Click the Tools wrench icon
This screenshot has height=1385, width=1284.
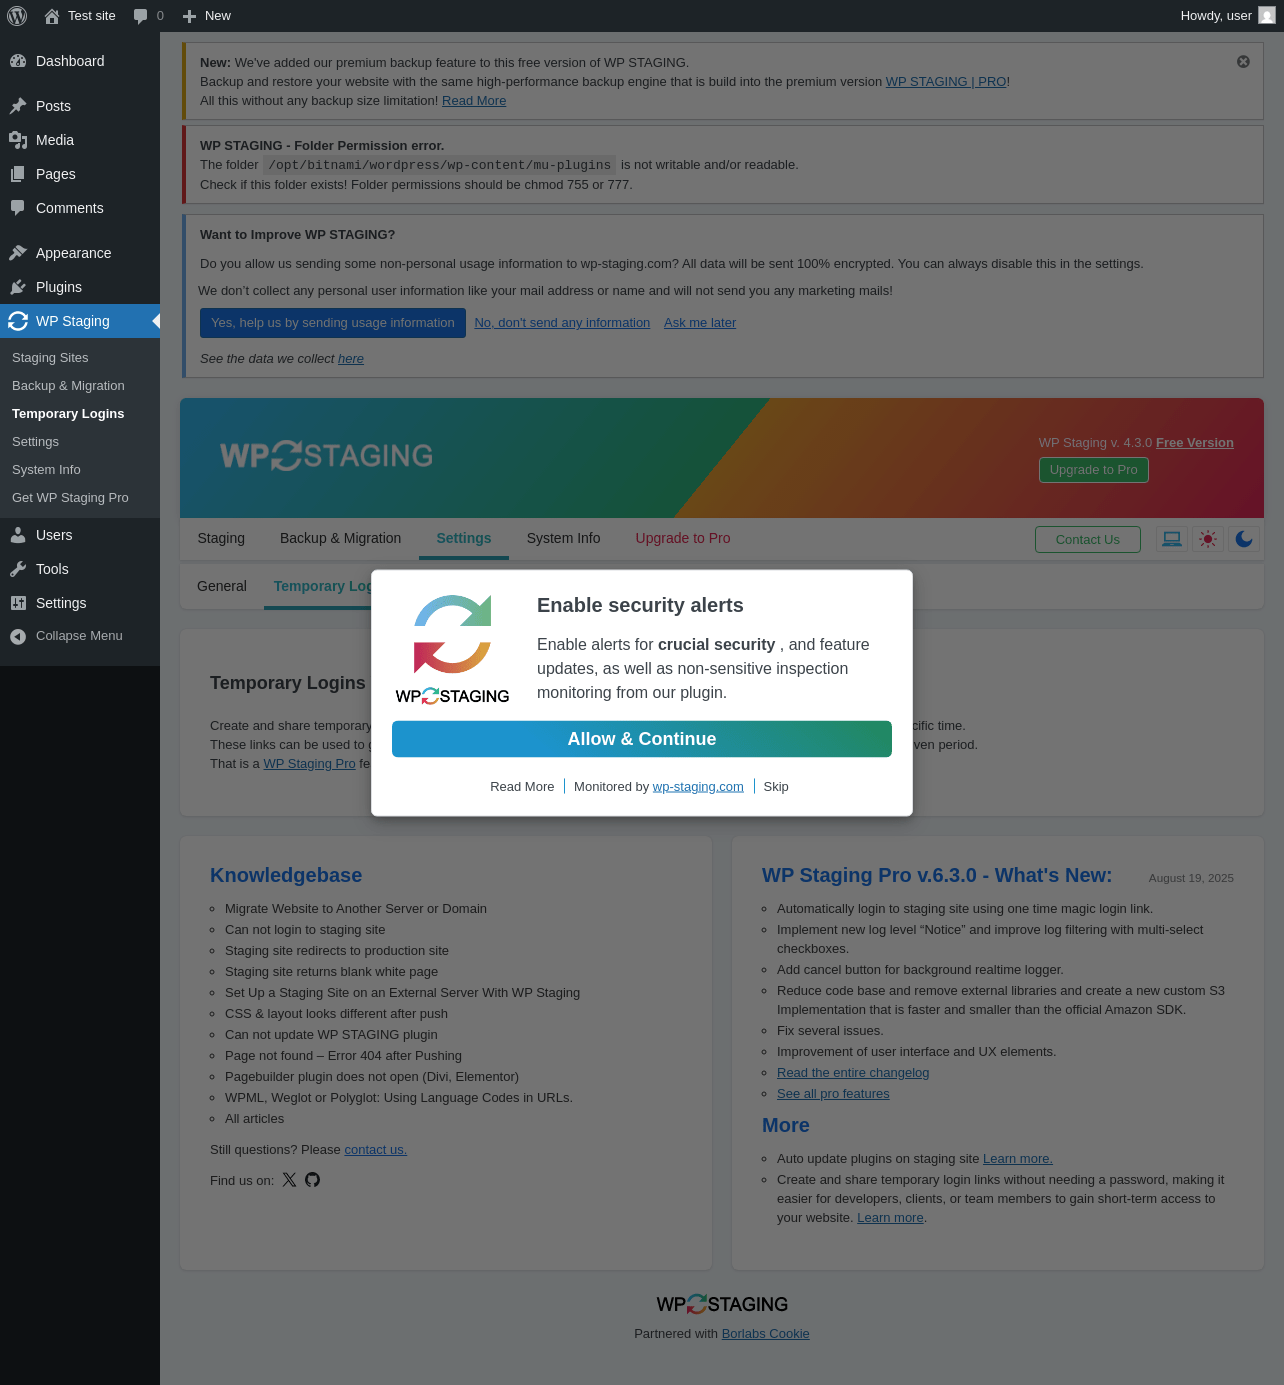coord(18,569)
